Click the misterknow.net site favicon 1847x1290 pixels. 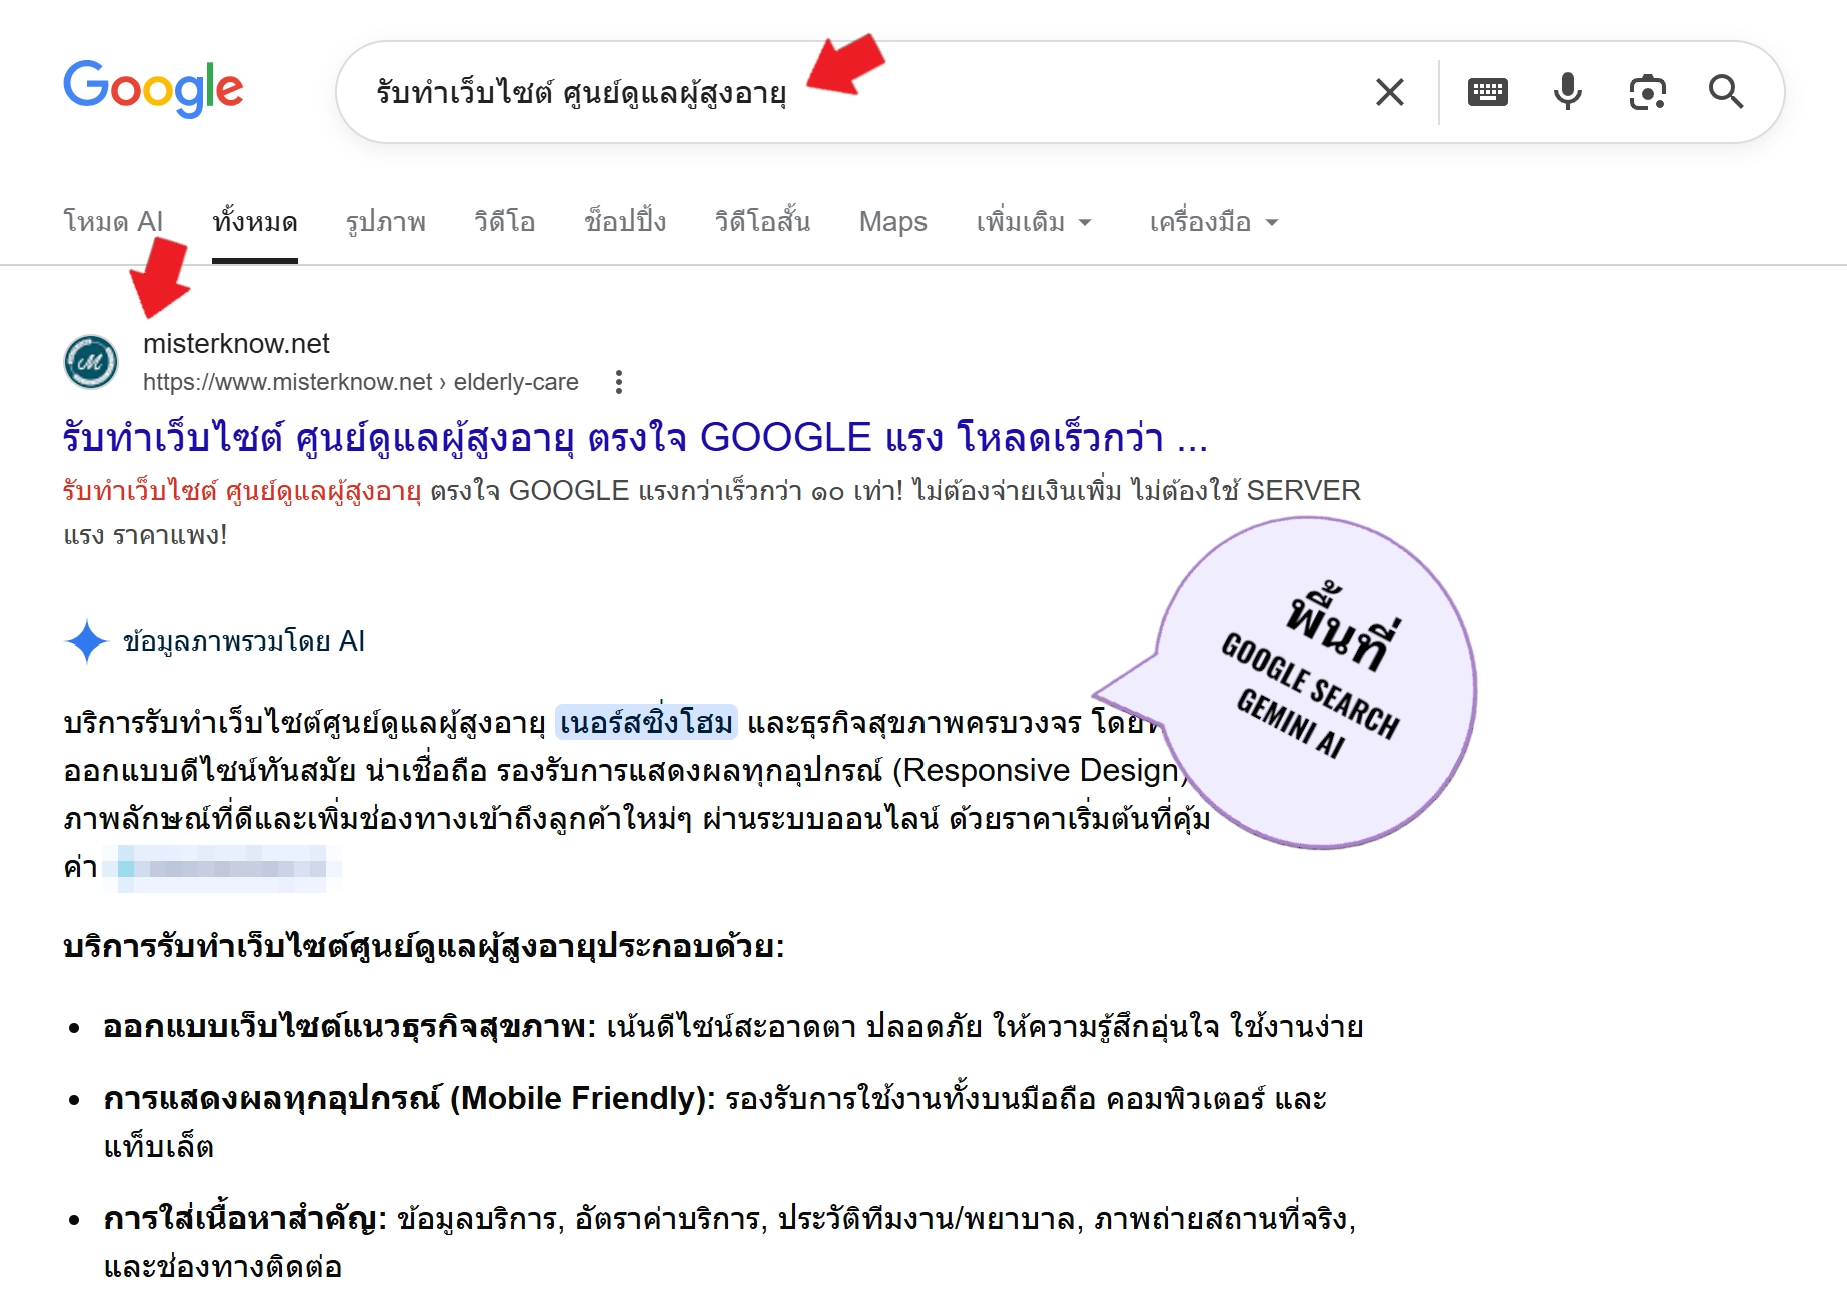(91, 361)
